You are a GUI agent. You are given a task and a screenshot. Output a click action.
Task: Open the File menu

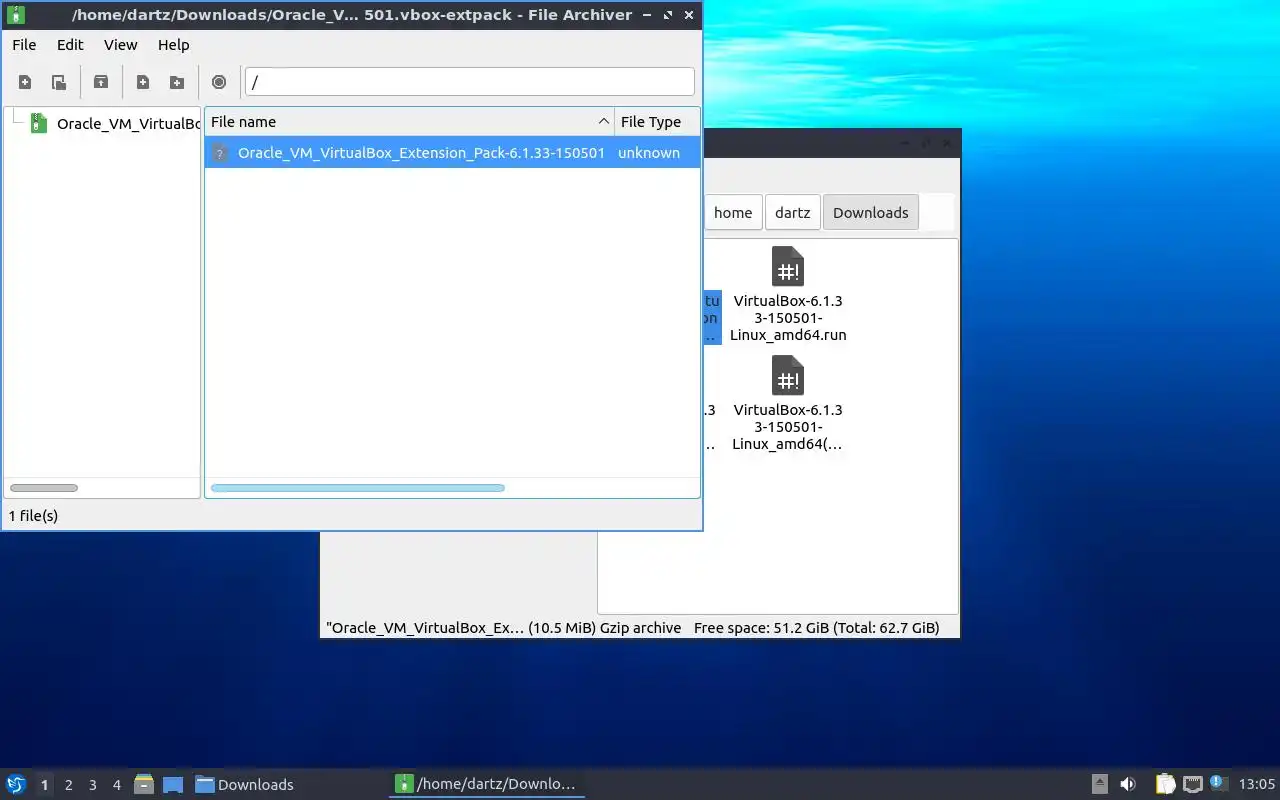point(24,45)
